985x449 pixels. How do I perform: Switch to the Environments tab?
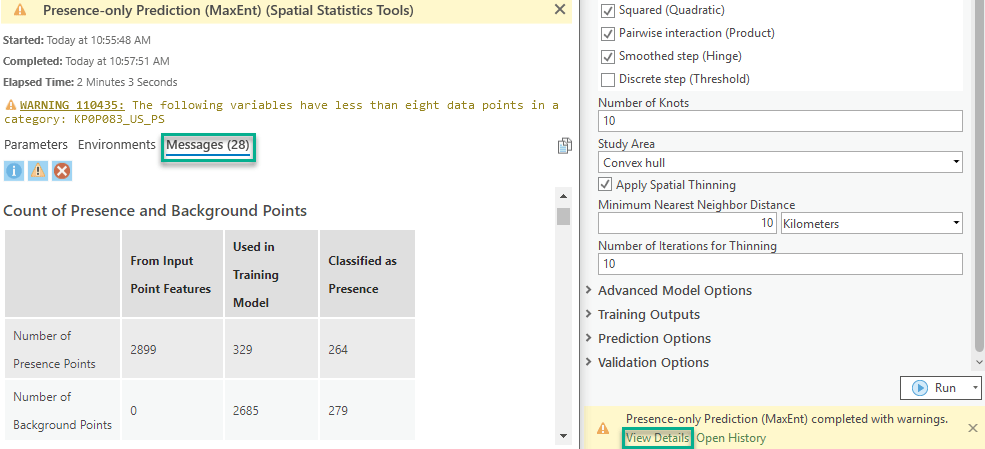117,145
